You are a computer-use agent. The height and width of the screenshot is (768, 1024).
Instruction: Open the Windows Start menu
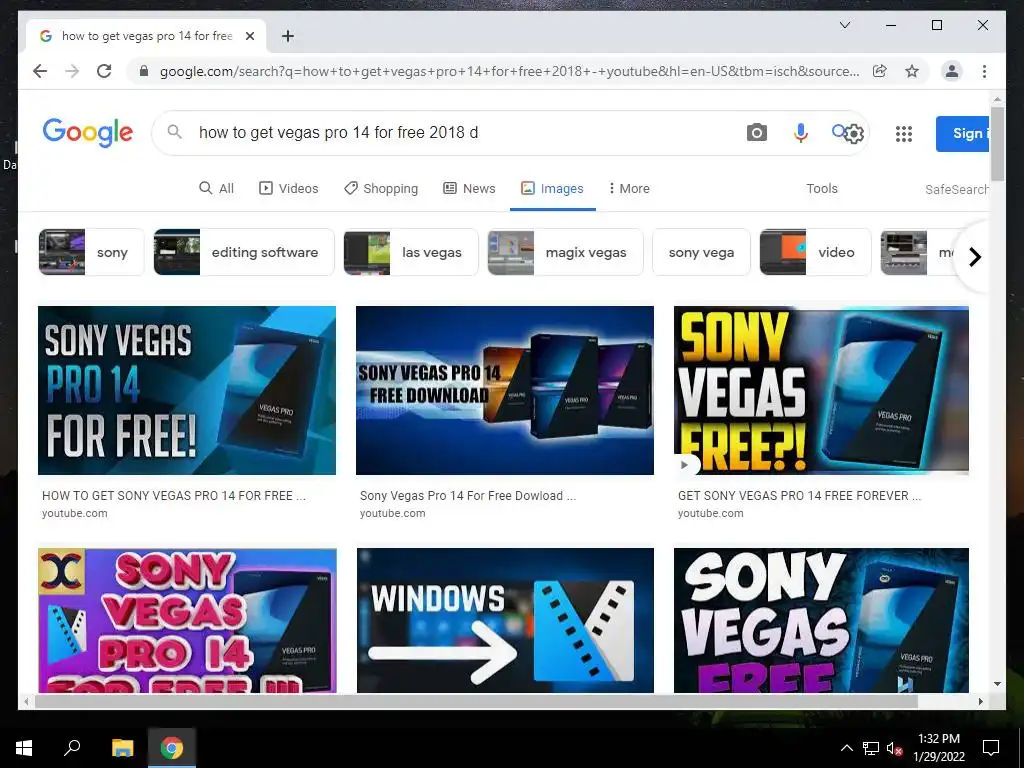coord(24,748)
